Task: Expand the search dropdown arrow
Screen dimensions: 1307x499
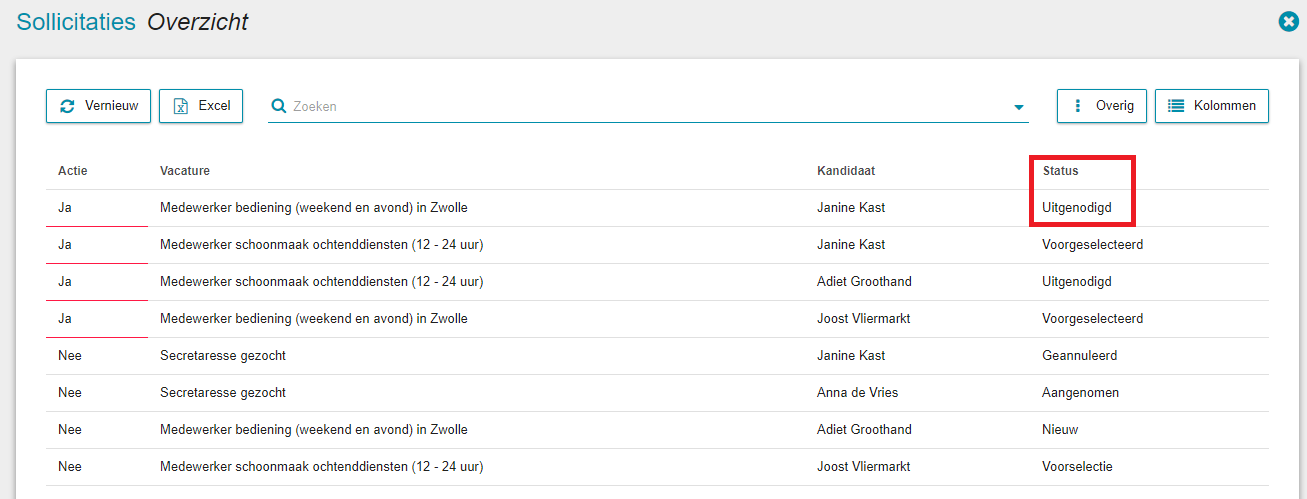Action: pos(1019,107)
